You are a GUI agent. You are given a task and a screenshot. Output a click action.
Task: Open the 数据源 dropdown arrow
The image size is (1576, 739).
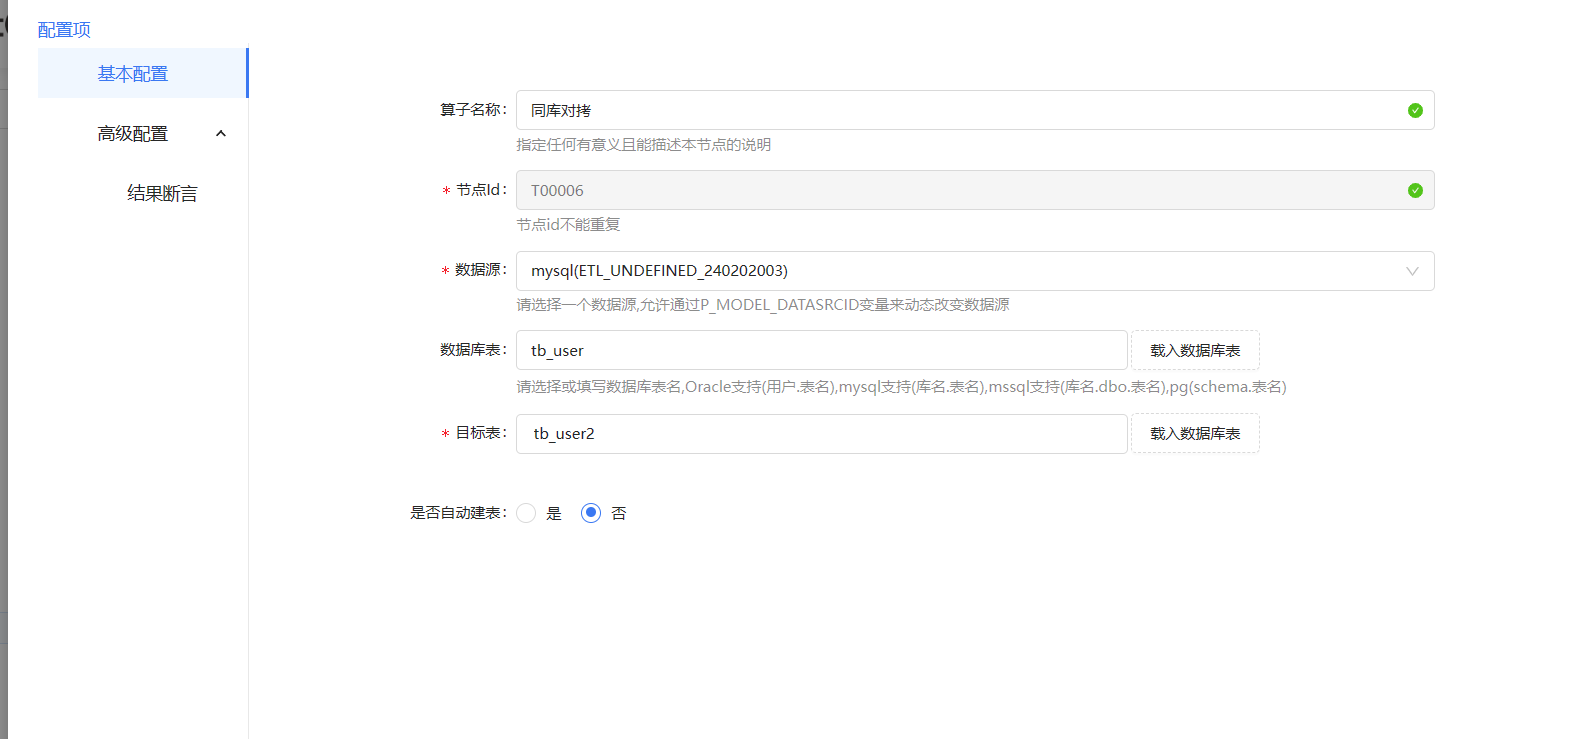click(1412, 271)
